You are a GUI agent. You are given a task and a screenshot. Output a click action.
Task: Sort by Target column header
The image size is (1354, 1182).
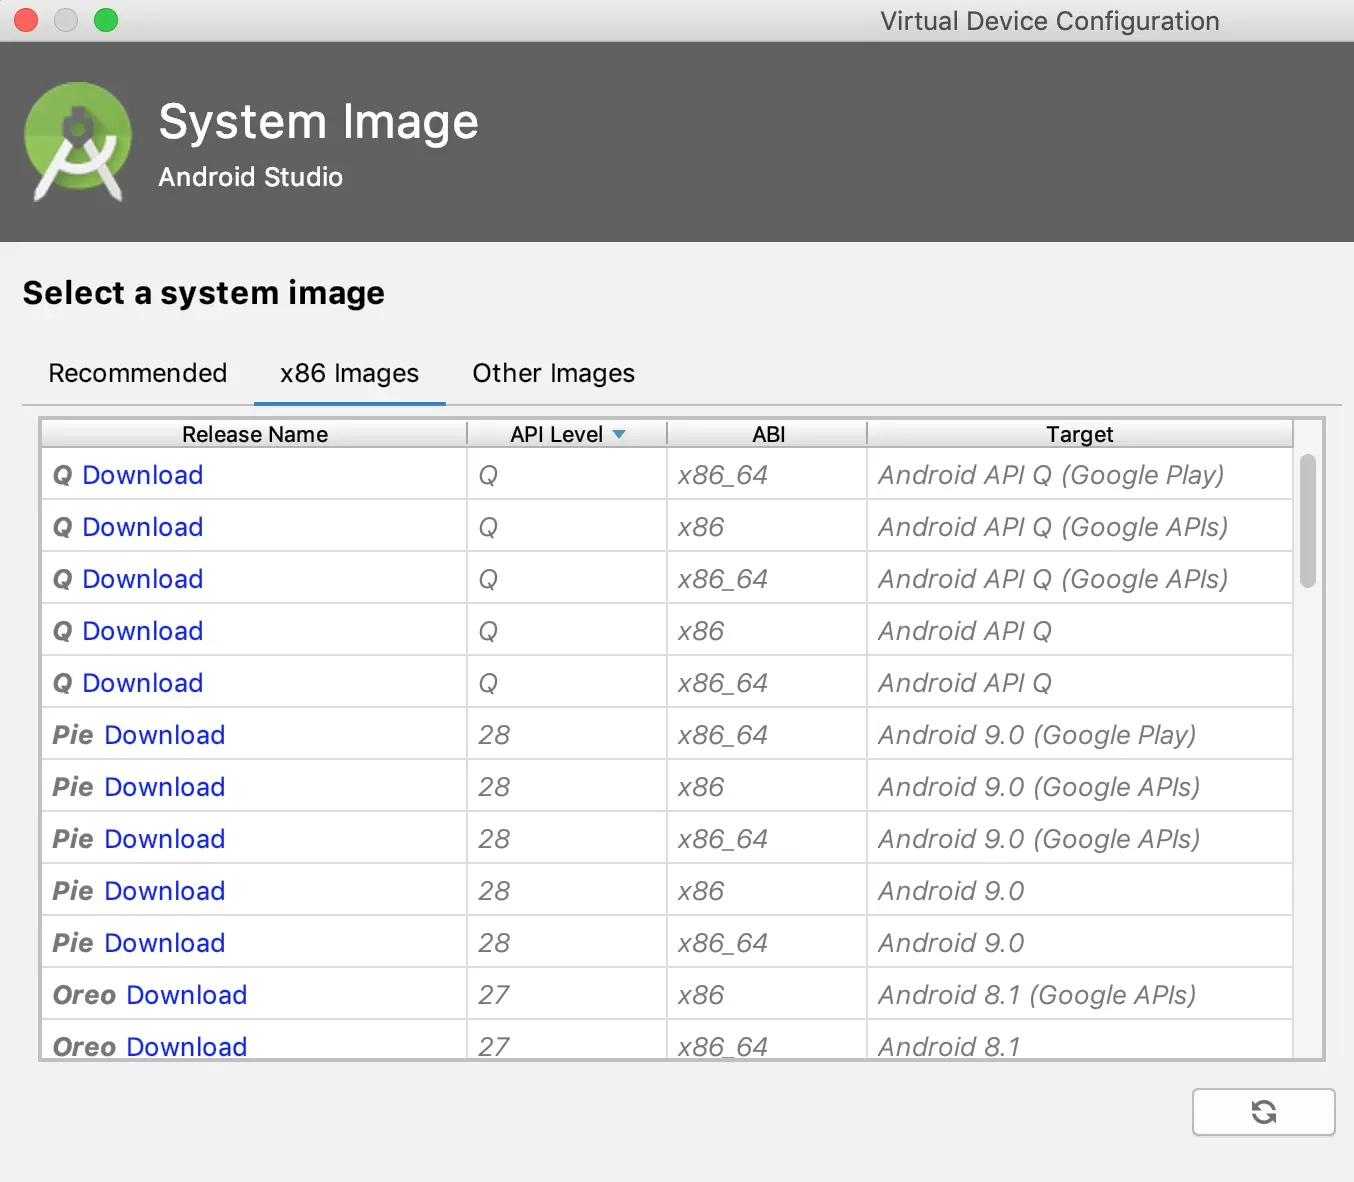(x=1079, y=434)
